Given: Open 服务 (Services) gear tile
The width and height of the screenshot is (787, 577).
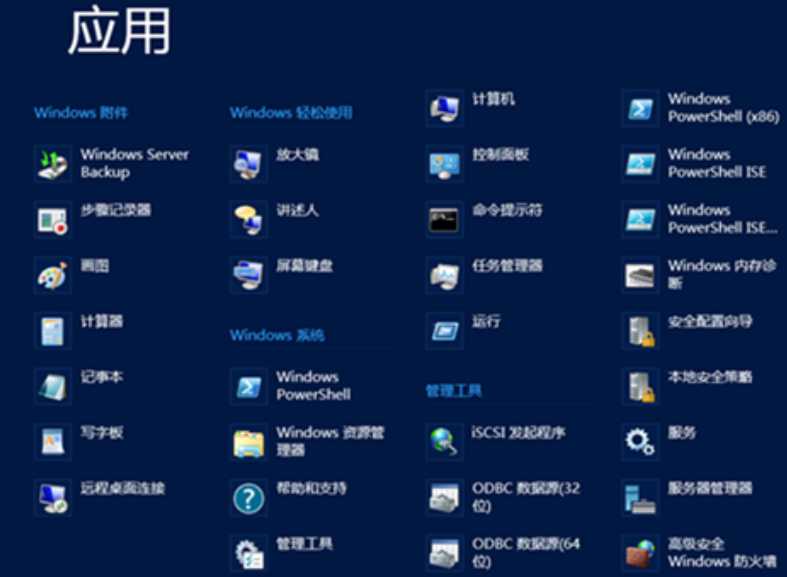Looking at the screenshot, I should pyautogui.click(x=660, y=442).
